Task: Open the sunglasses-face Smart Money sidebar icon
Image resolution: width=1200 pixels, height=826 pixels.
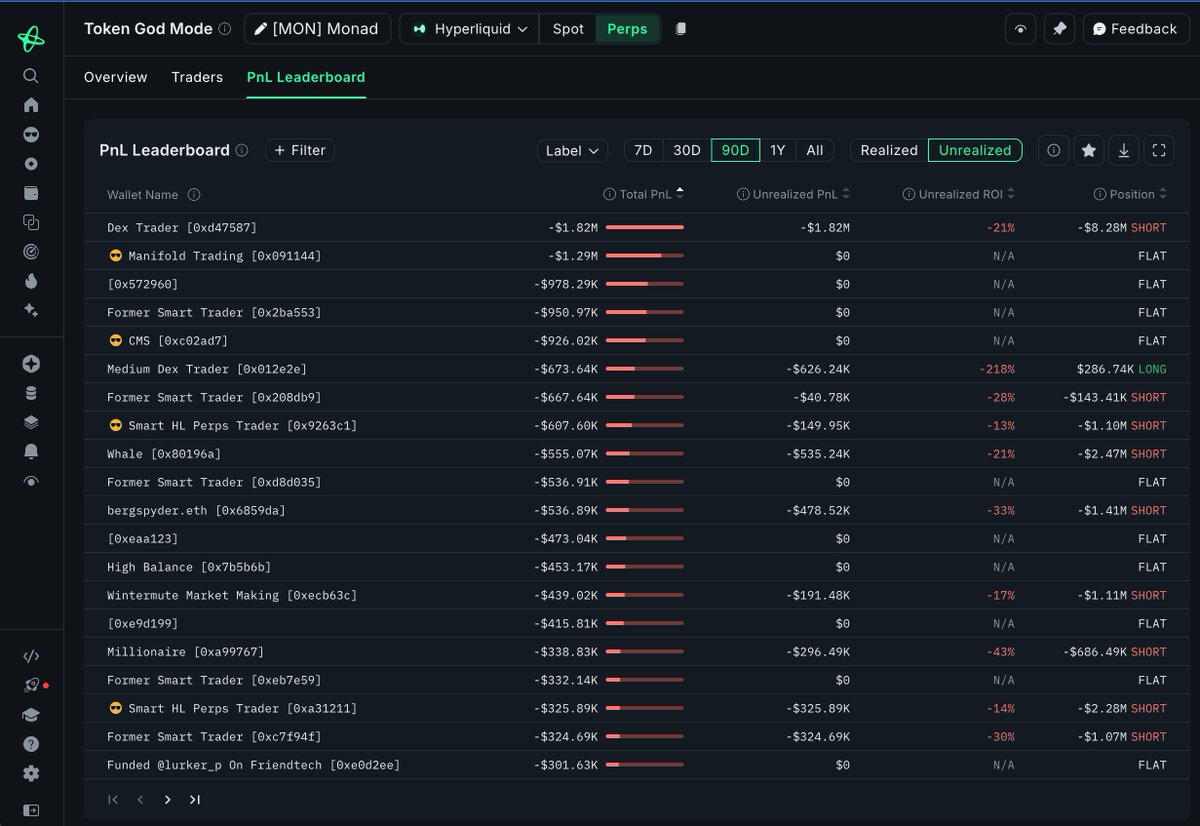Action: point(31,135)
